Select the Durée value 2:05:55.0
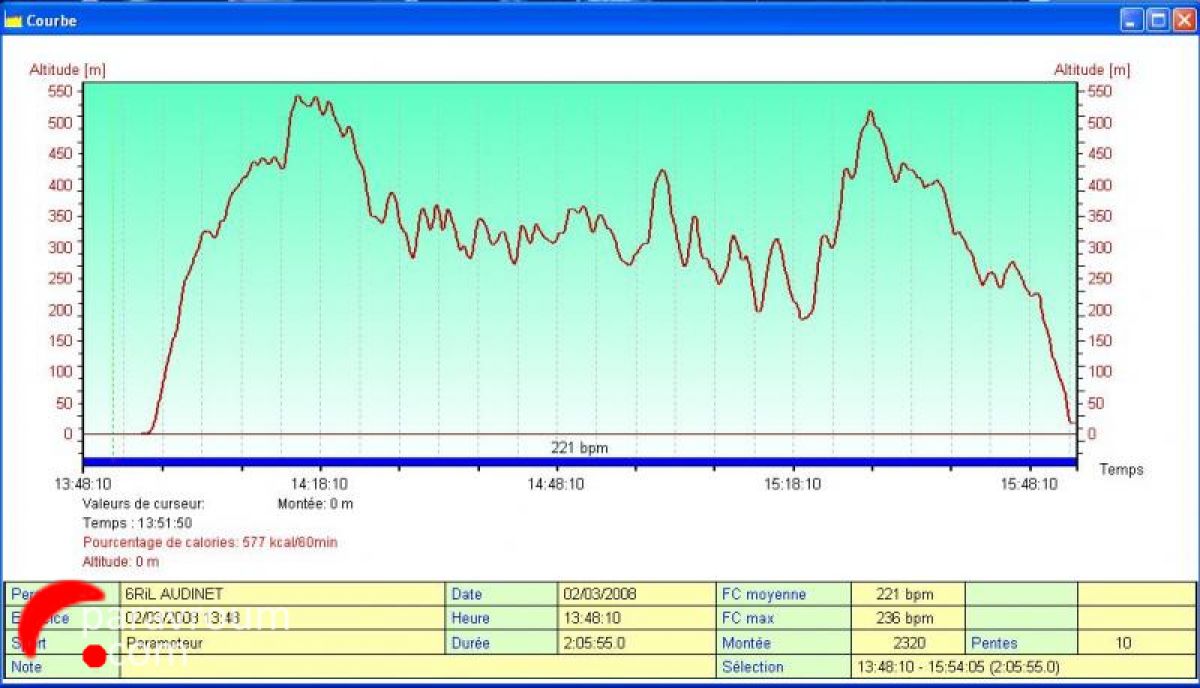Viewport: 1200px width, 688px height. tap(594, 643)
